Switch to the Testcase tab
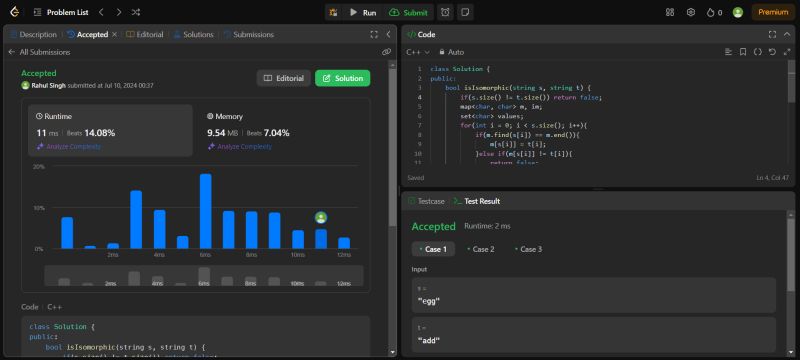 click(x=427, y=201)
